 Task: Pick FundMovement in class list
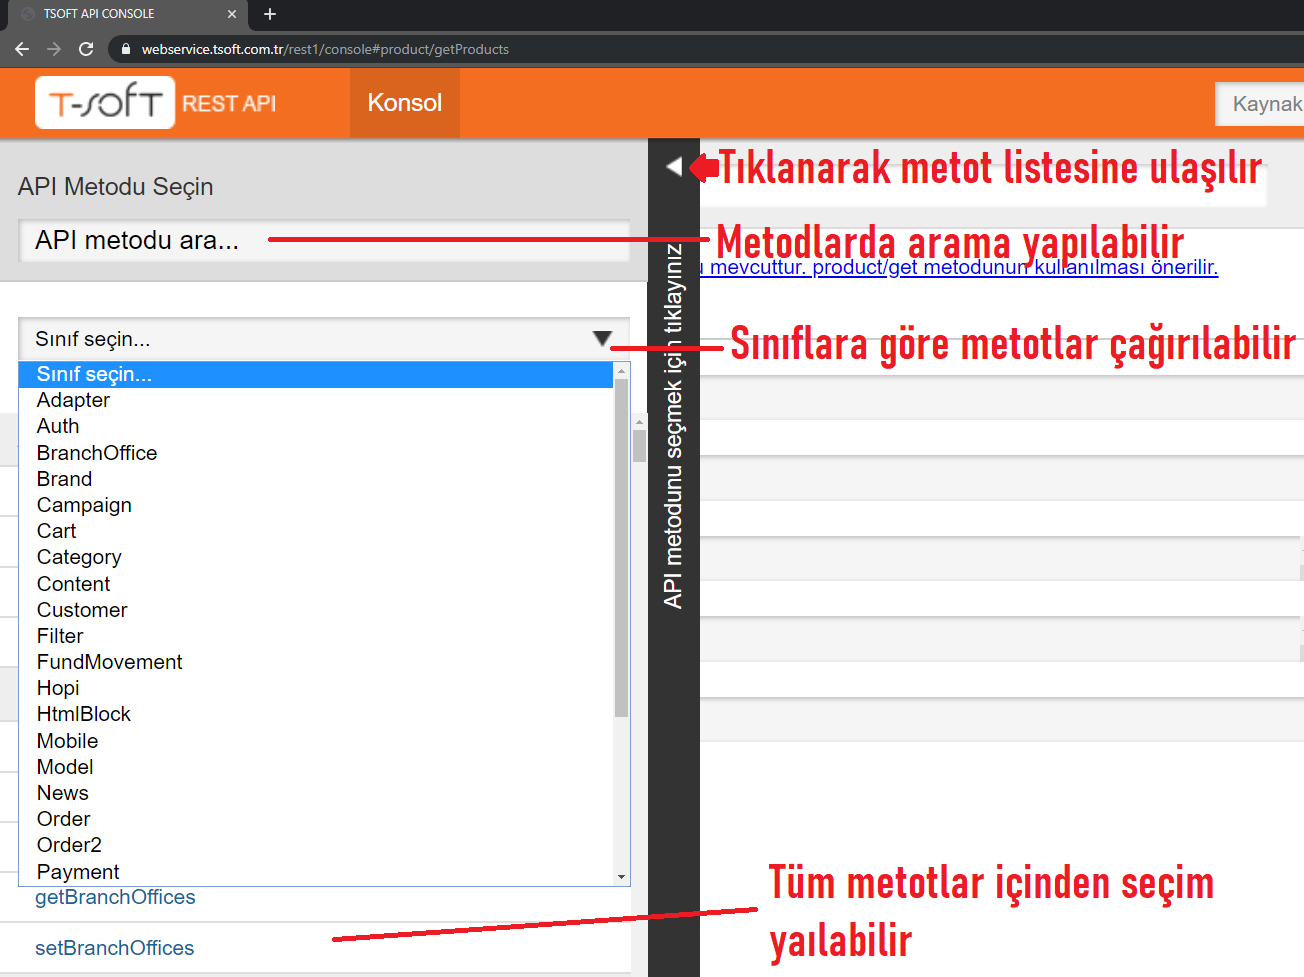(316, 662)
